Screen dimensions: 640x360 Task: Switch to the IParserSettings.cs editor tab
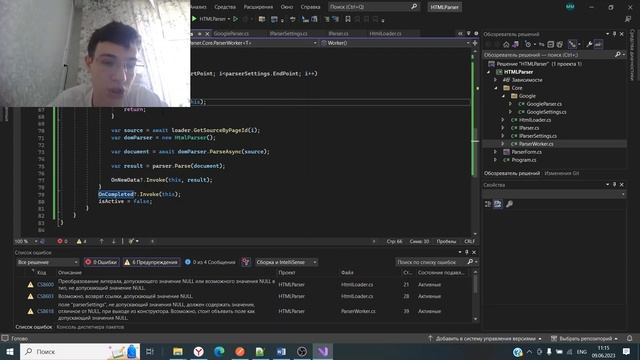288,33
